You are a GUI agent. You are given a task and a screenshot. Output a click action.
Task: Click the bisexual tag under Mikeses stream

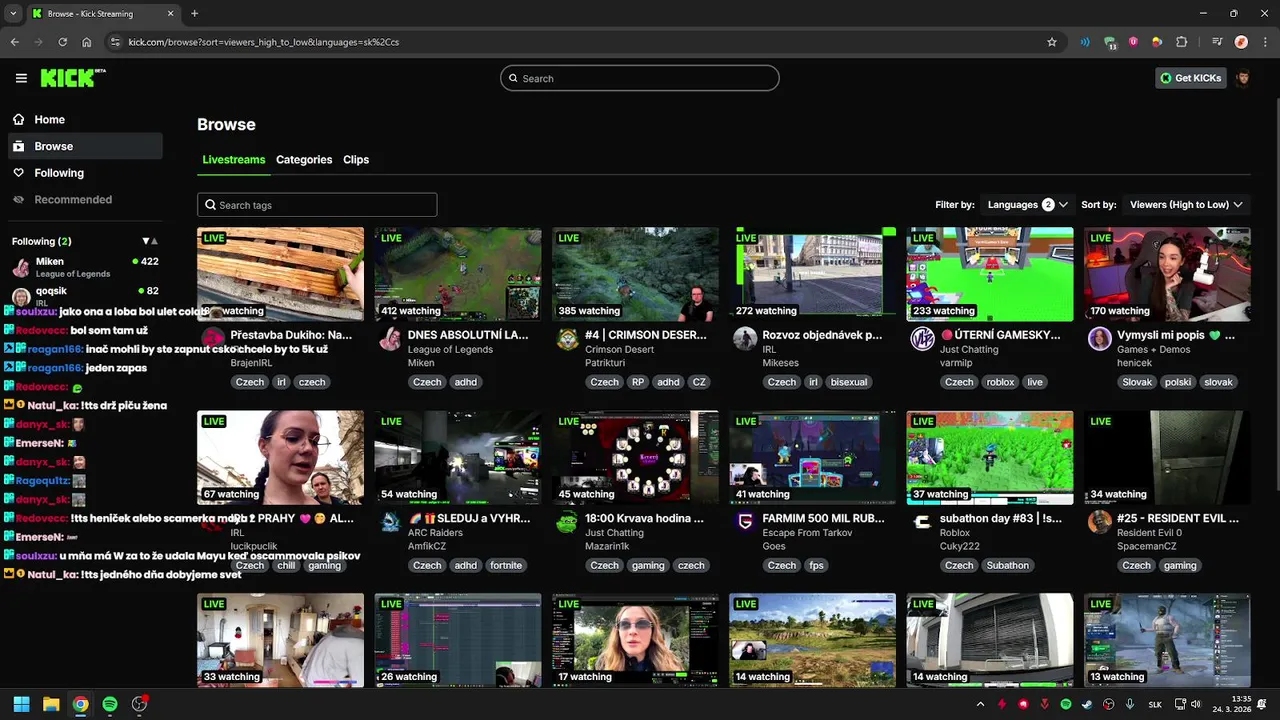click(x=849, y=382)
